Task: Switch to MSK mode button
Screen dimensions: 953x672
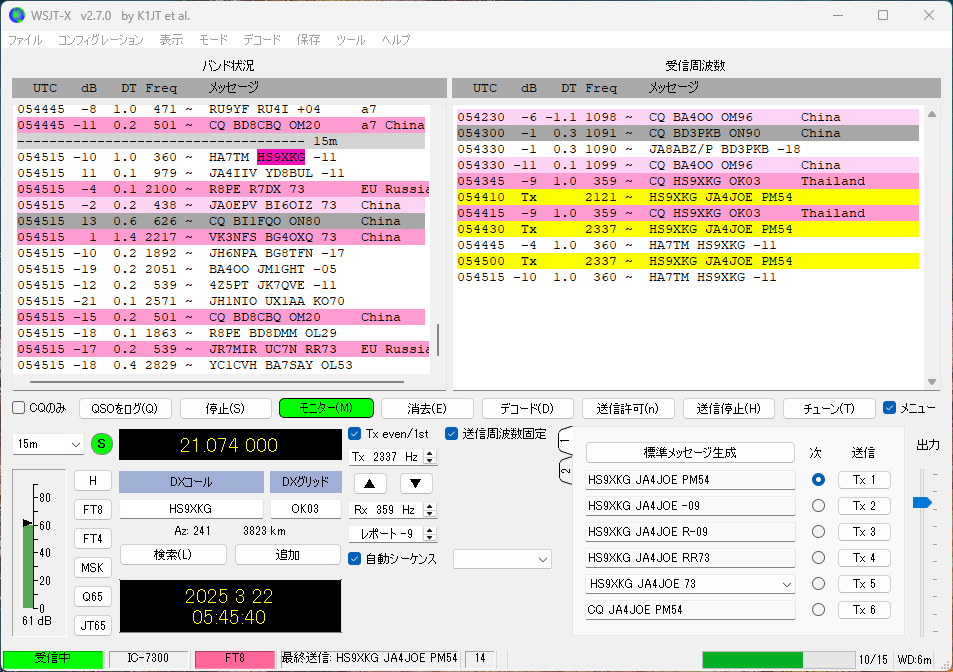Action: (x=93, y=567)
